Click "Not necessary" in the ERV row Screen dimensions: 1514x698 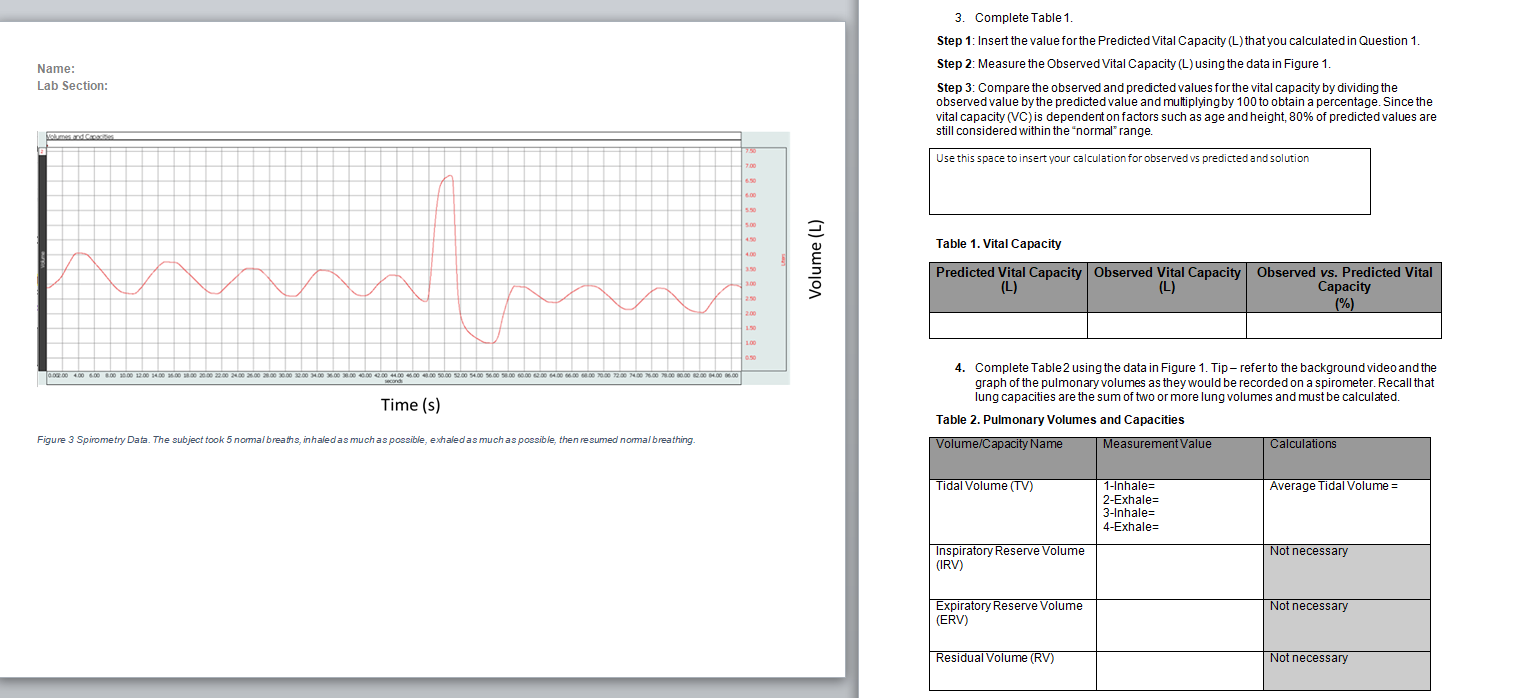click(x=1308, y=606)
